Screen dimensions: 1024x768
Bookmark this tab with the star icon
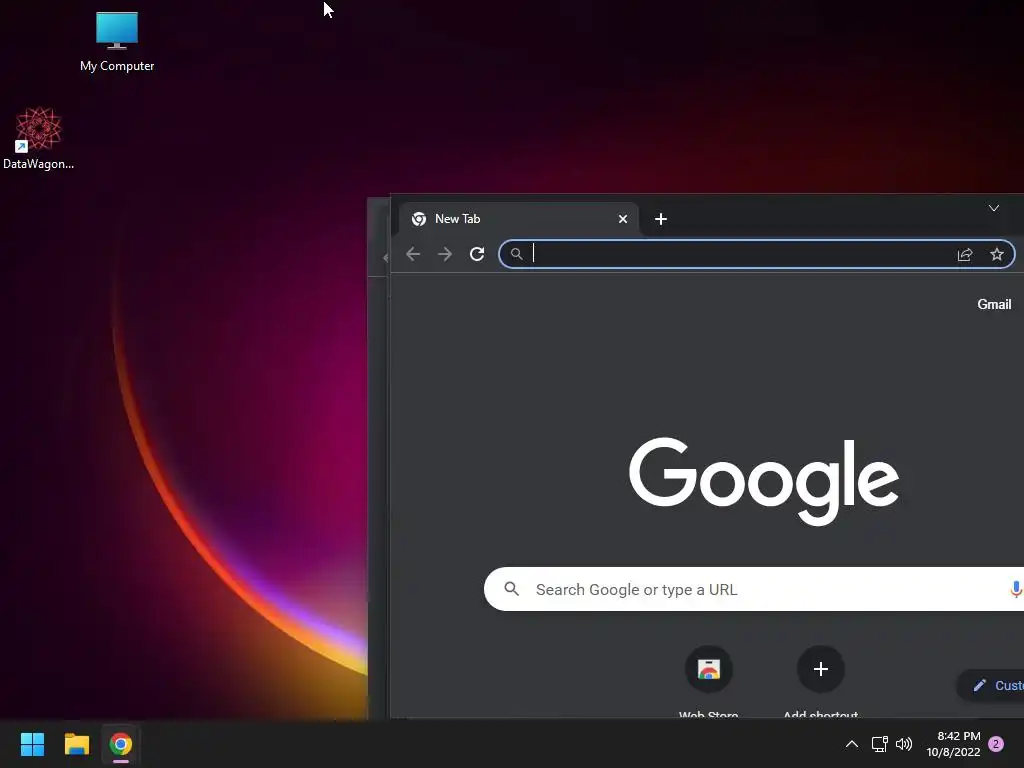pos(997,254)
